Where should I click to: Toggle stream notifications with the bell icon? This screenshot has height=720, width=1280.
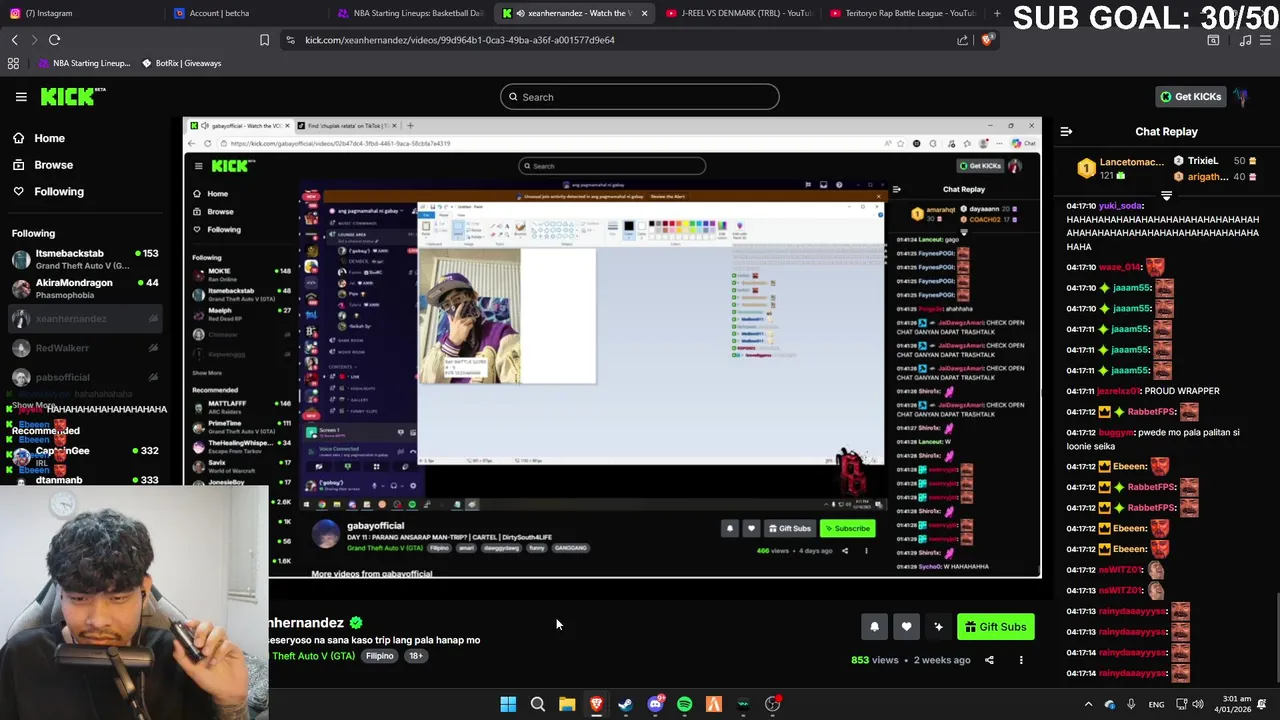pyautogui.click(x=874, y=627)
